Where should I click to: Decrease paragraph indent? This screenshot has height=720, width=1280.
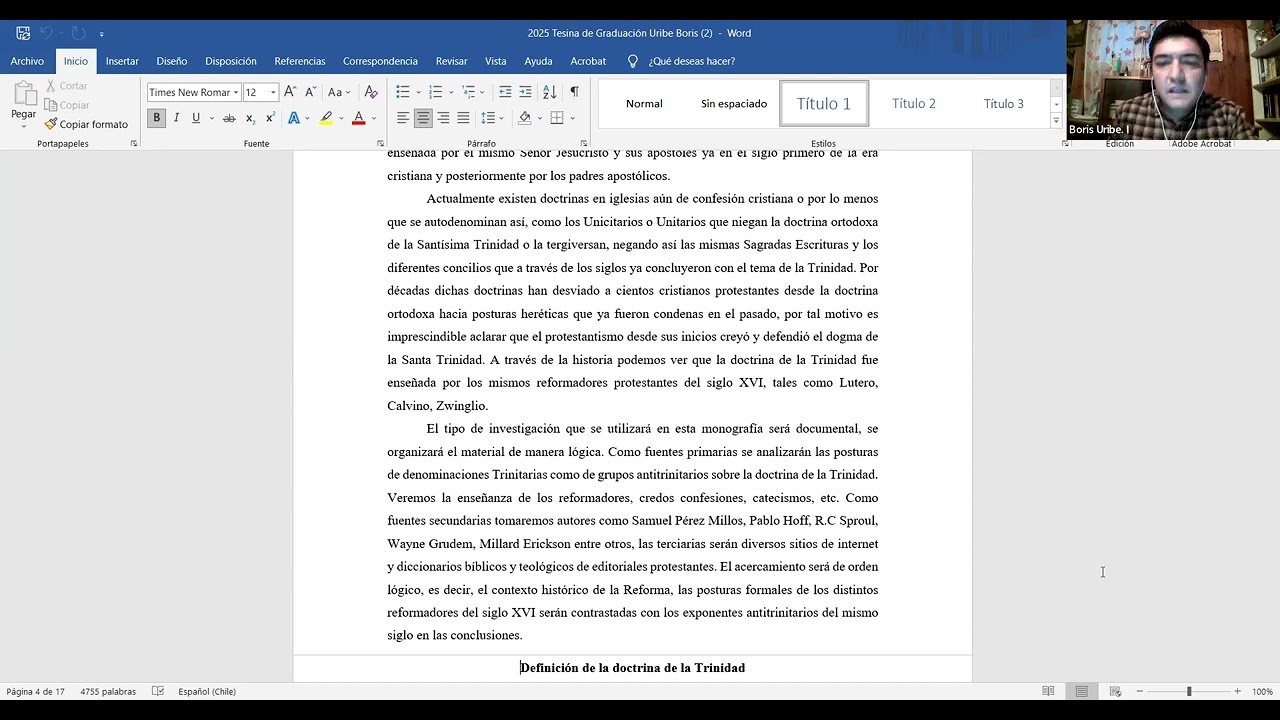[x=505, y=92]
